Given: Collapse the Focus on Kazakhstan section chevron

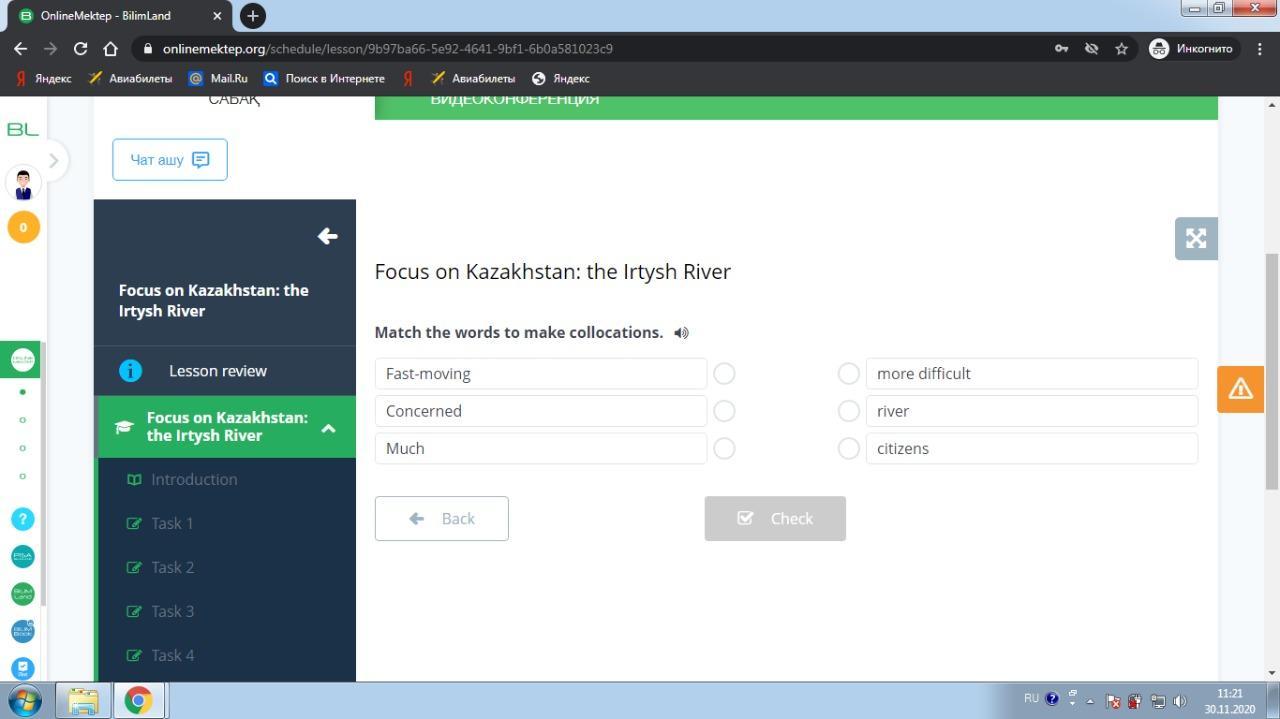Looking at the screenshot, I should pyautogui.click(x=328, y=428).
